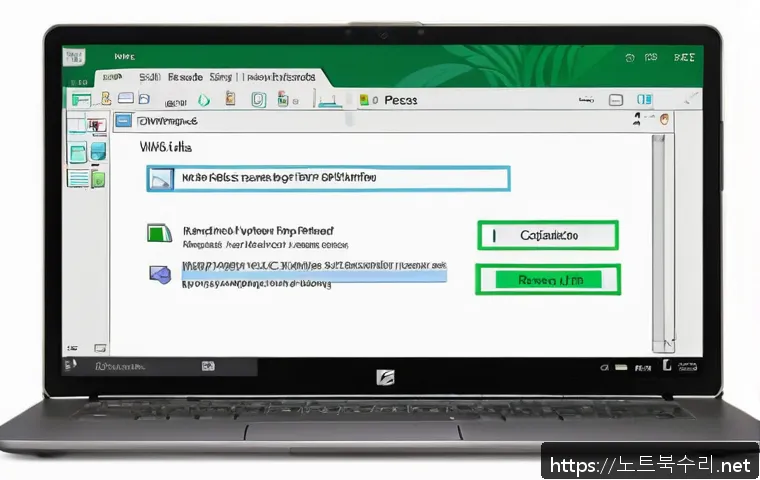Click the white green-outlined Cojiarkioo button
Screen dimensions: 760x480
(x=547, y=236)
